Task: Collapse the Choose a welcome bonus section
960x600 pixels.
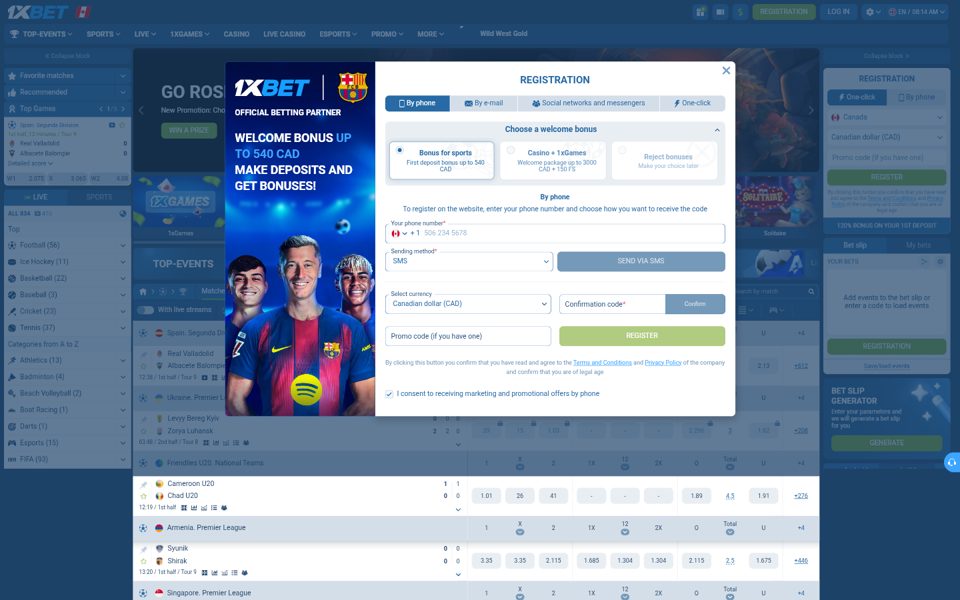Action: click(x=717, y=130)
